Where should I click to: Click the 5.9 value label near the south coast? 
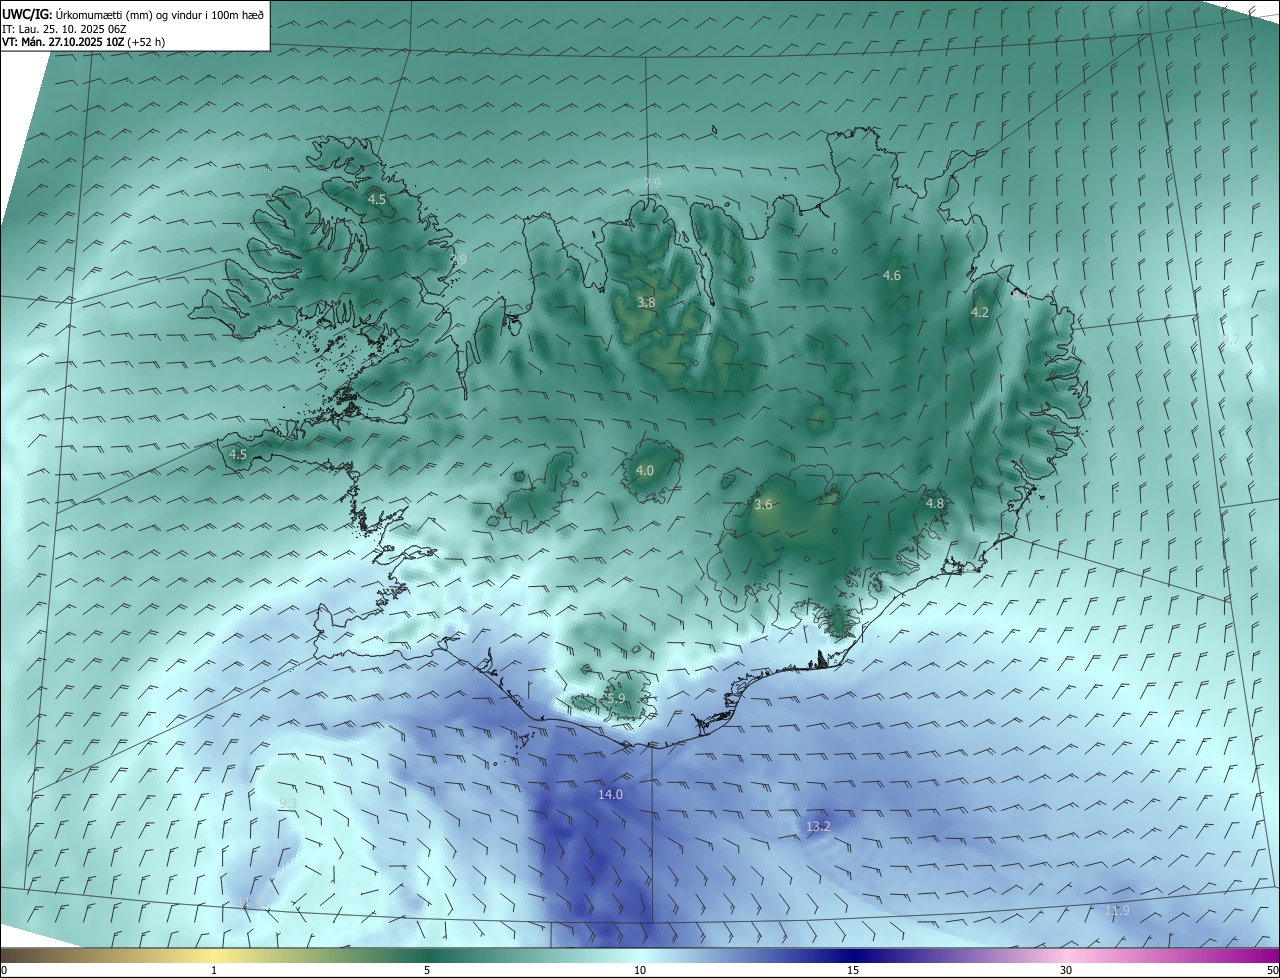[x=616, y=698]
